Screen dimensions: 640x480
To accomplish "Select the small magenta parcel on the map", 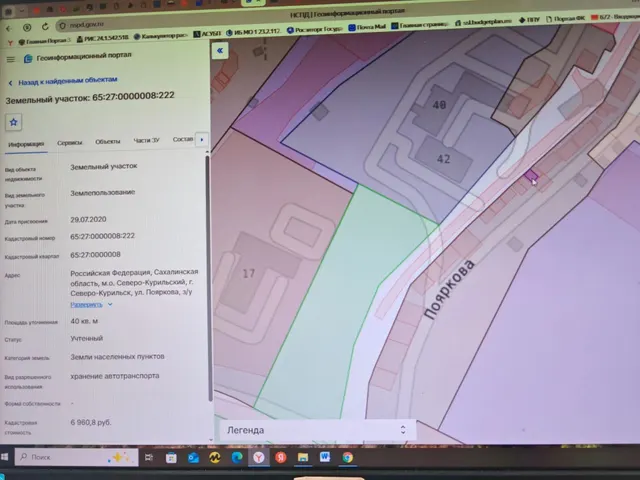I will click(531, 176).
